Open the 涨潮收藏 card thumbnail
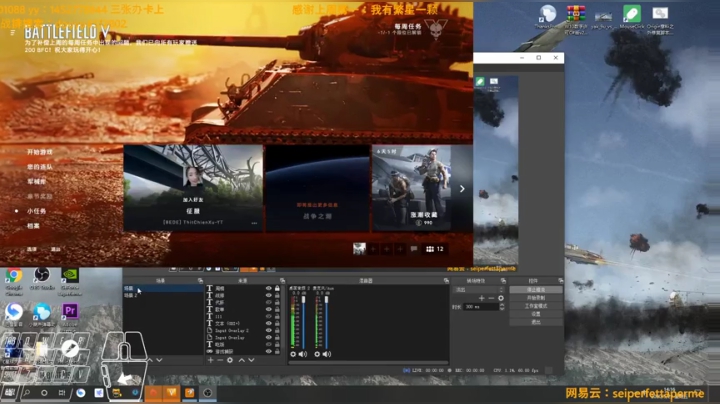Viewport: 720px width, 404px height. pyautogui.click(x=411, y=188)
